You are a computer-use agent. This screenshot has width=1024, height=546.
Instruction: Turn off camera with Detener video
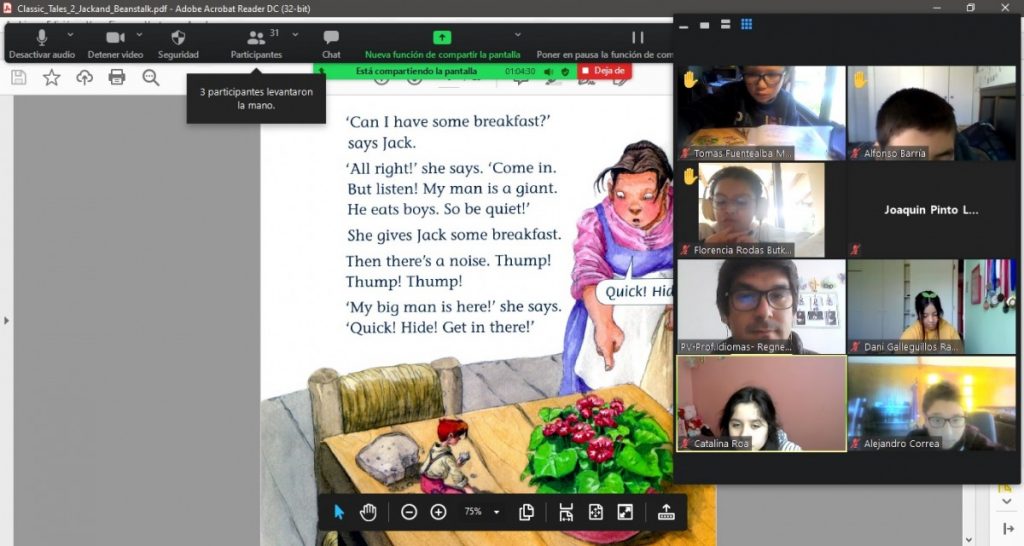click(115, 43)
